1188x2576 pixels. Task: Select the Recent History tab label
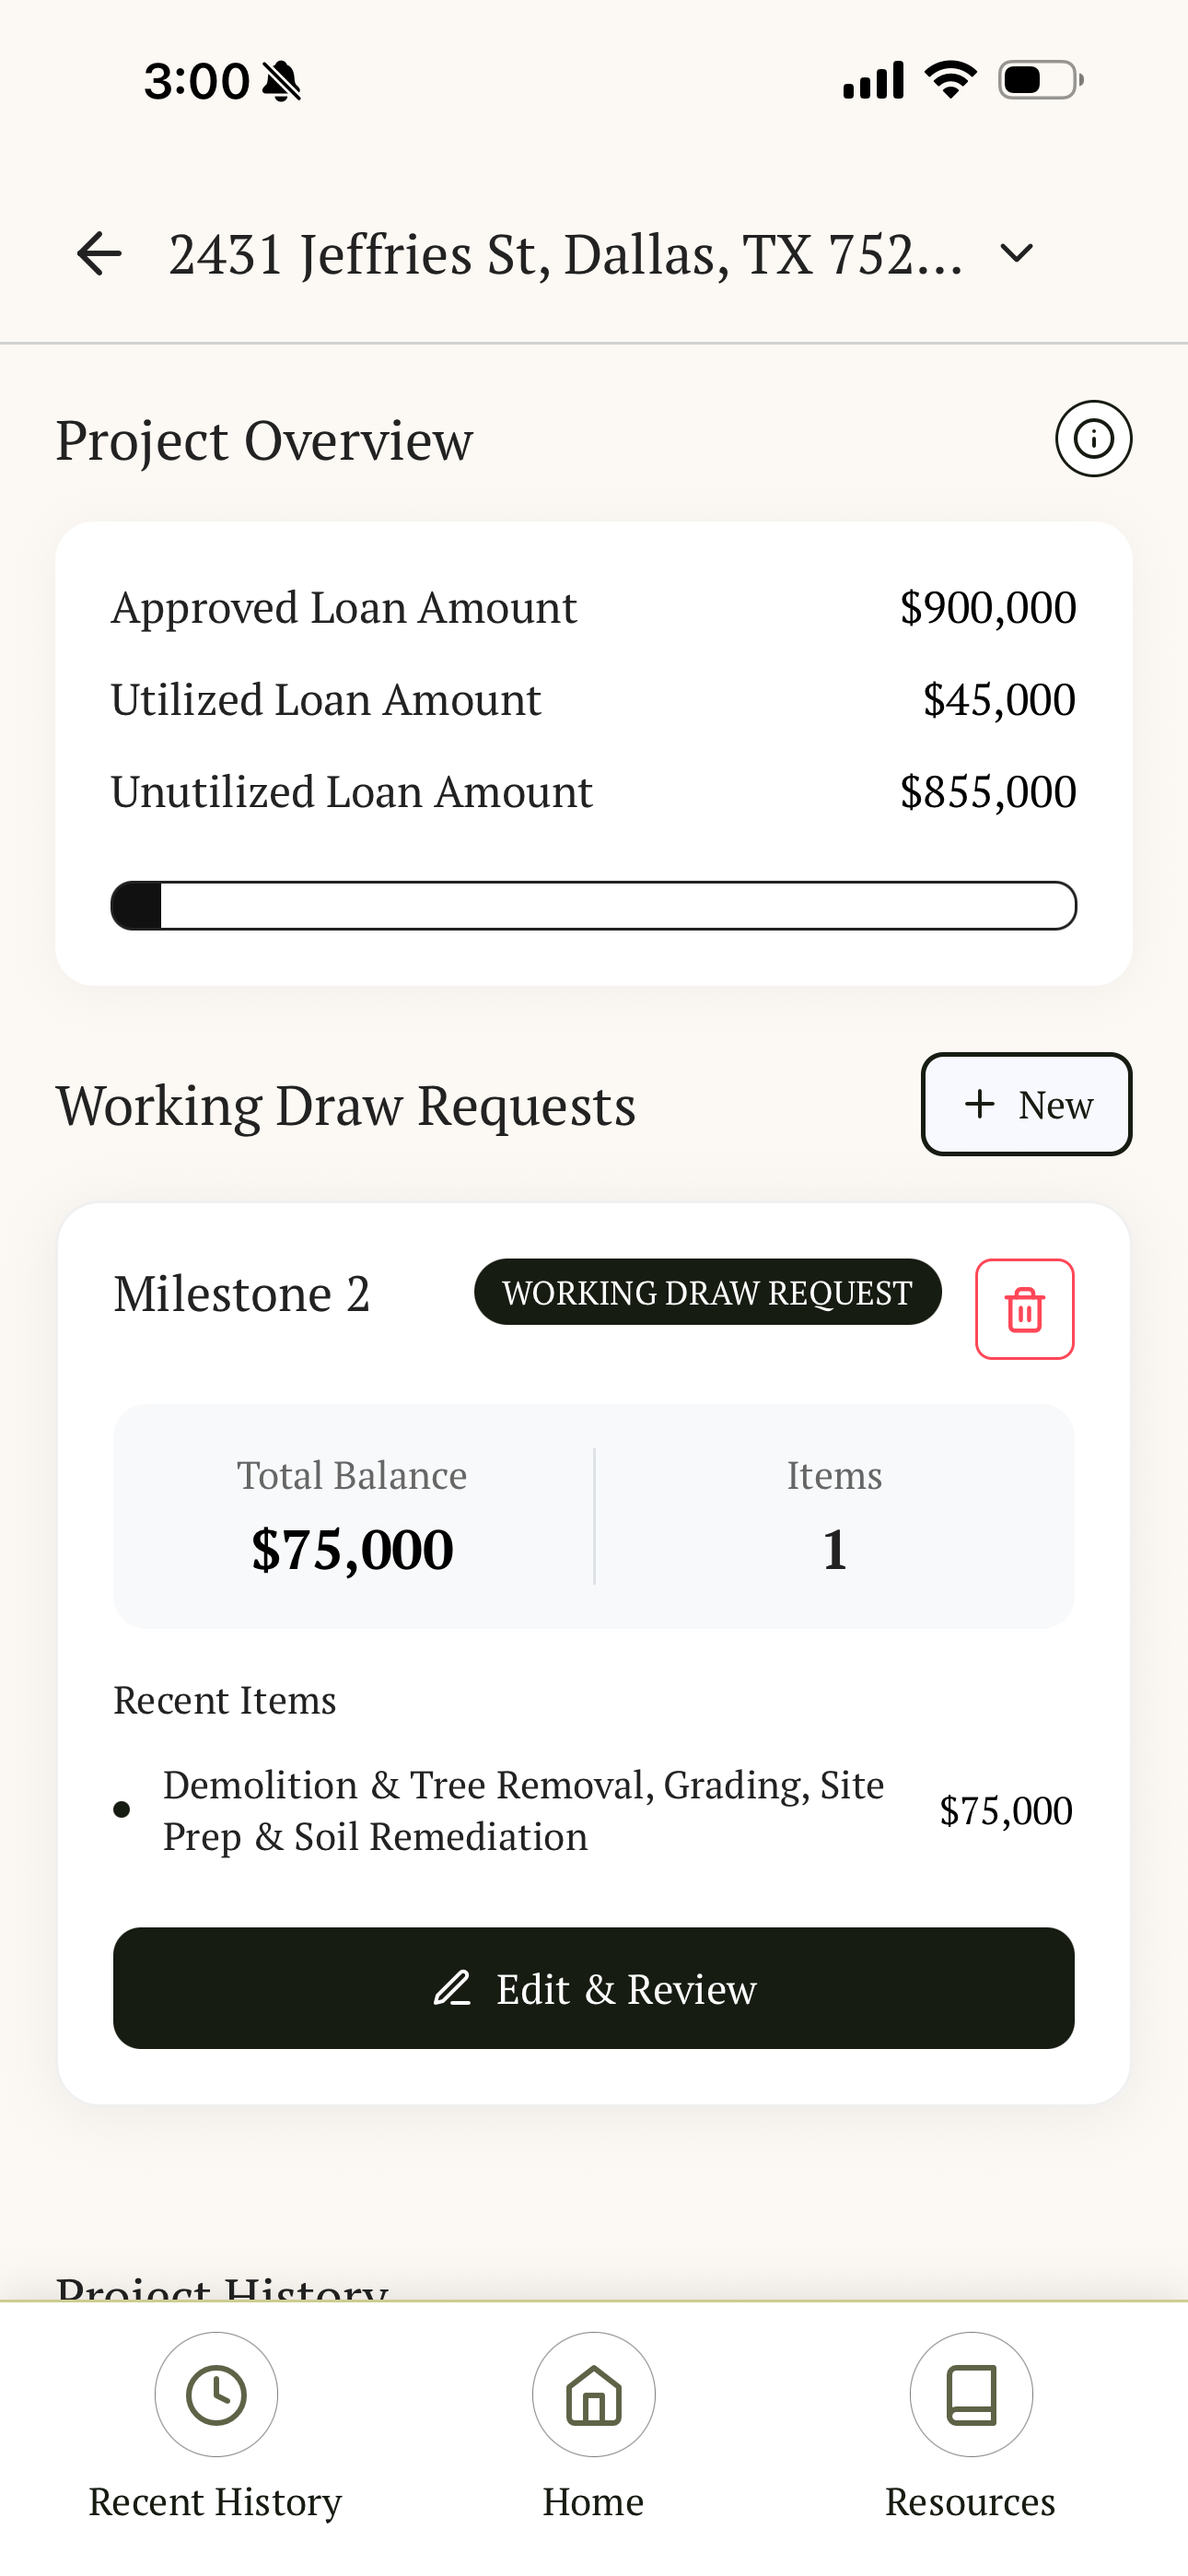click(x=215, y=2502)
